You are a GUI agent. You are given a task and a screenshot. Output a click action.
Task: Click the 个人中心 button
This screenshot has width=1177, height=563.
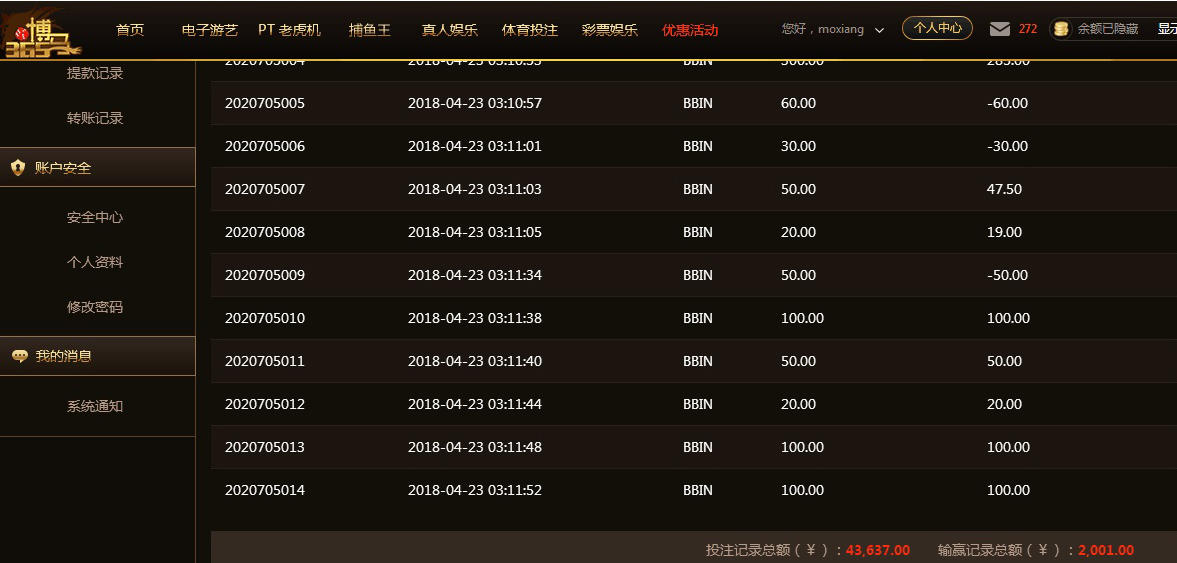point(937,28)
